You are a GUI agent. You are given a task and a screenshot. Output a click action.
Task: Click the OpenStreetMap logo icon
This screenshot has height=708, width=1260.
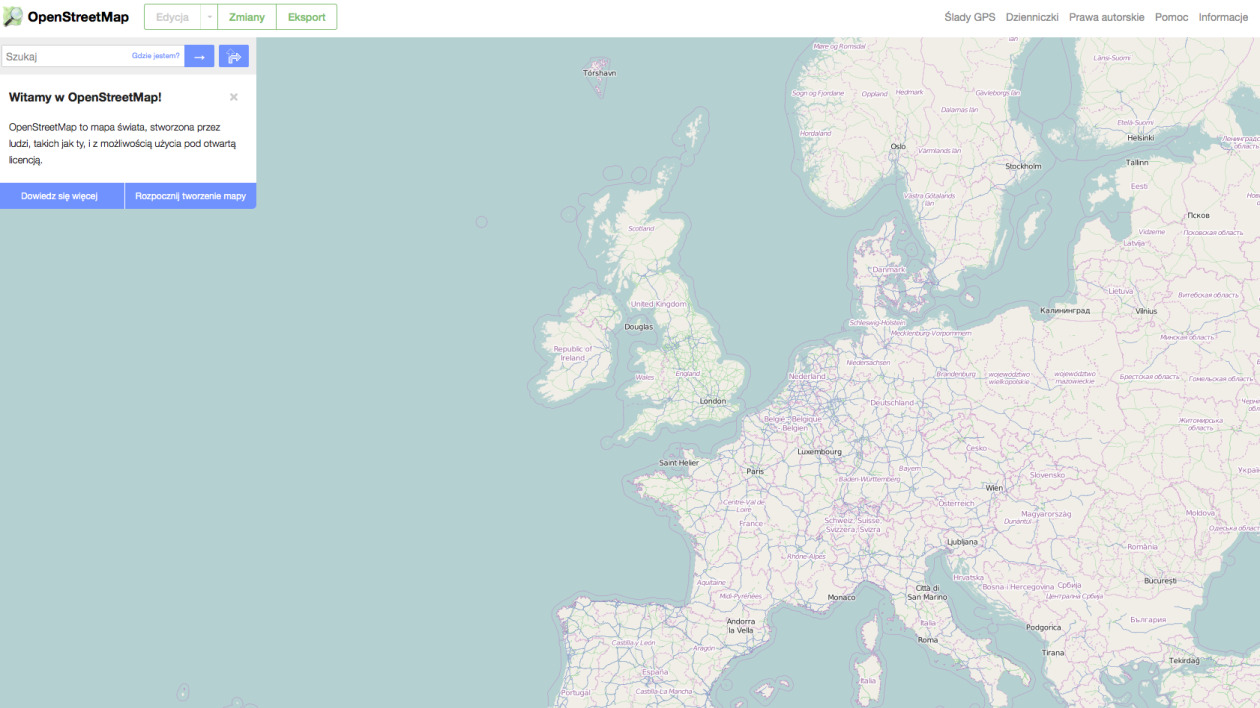[13, 17]
